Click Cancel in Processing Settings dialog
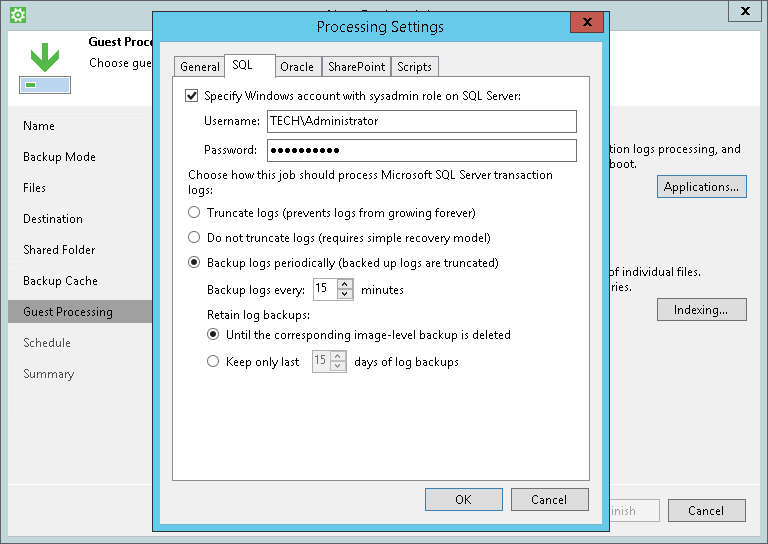 (x=550, y=499)
